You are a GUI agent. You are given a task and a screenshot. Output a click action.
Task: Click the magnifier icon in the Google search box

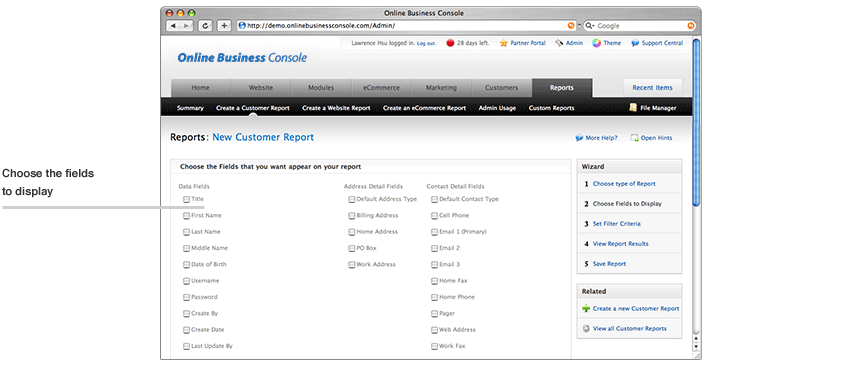590,26
